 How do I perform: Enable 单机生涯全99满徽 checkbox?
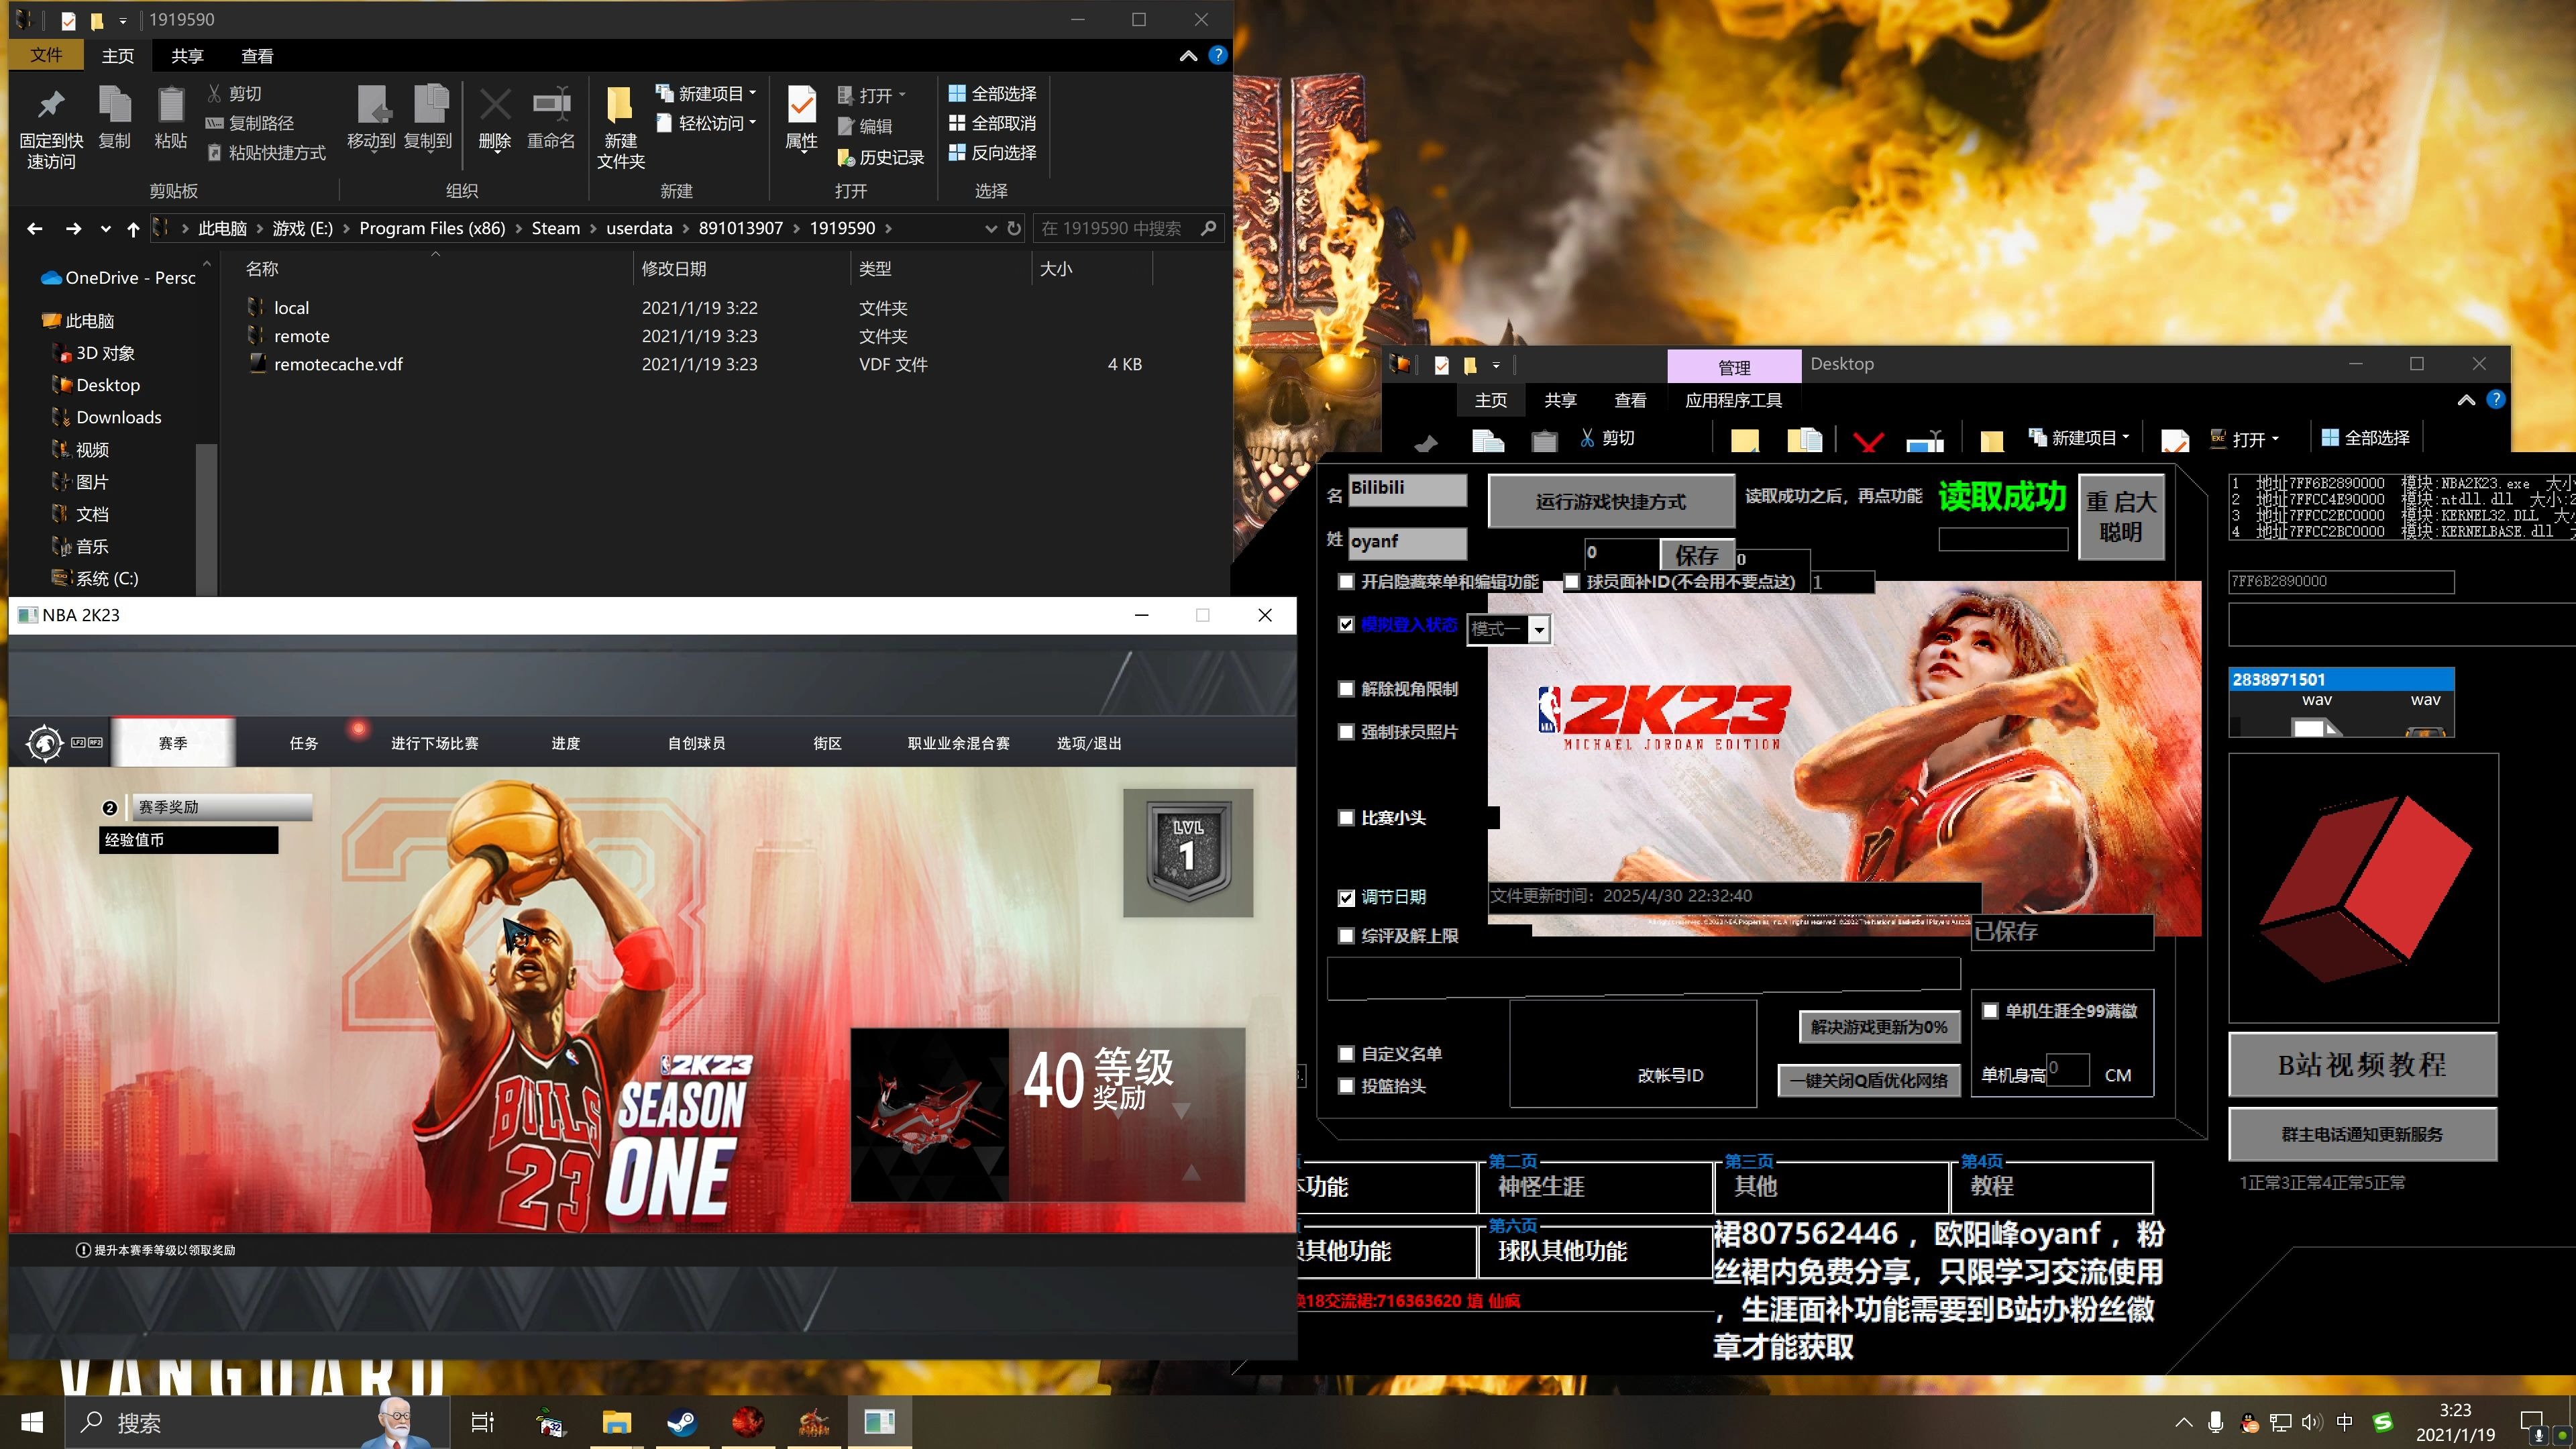(1990, 1010)
